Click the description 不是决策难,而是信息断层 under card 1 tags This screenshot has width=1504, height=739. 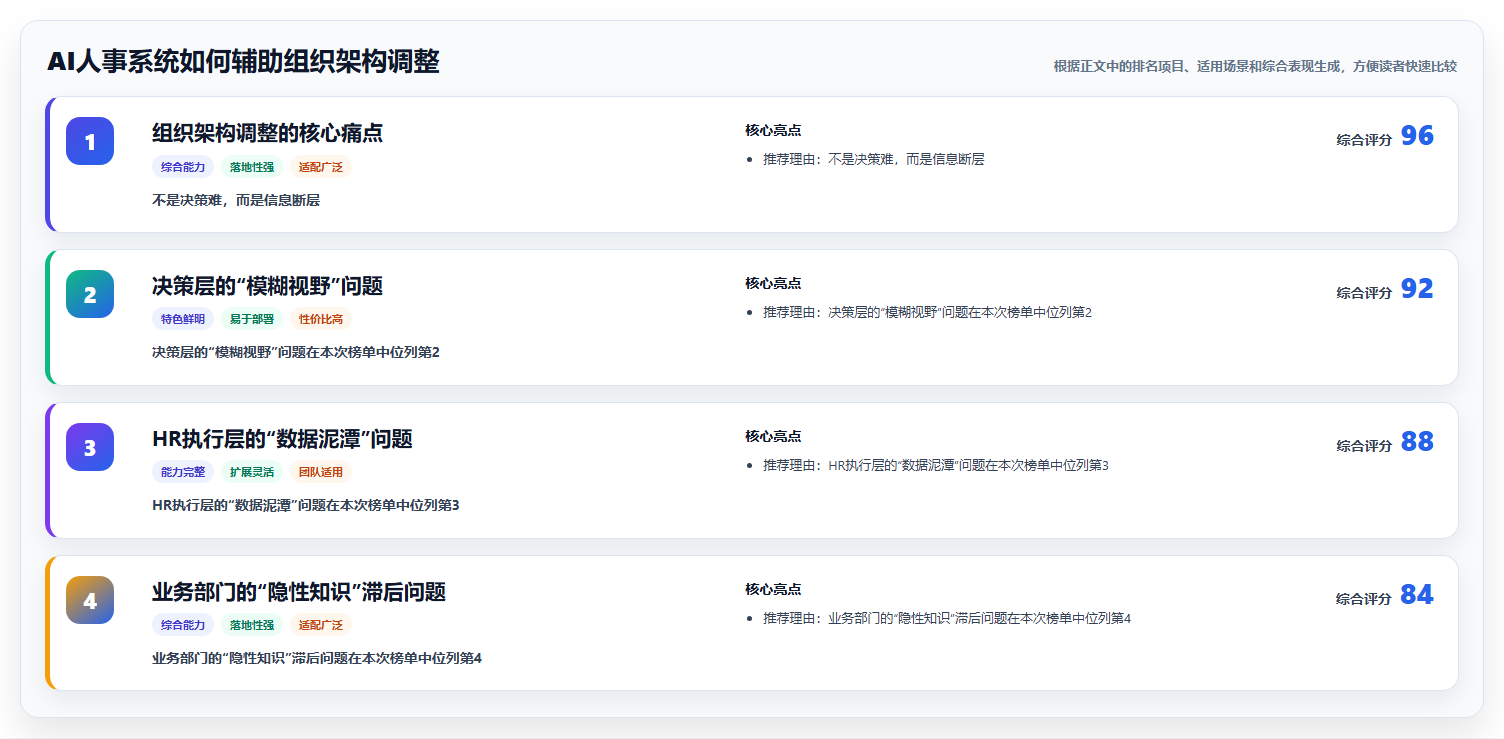236,200
